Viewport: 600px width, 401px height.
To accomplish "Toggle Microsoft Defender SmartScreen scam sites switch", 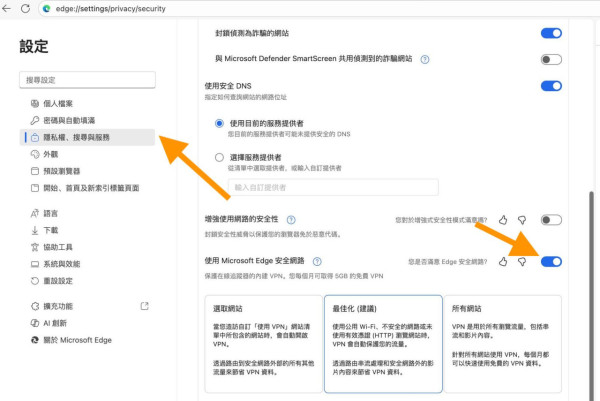I will [551, 59].
